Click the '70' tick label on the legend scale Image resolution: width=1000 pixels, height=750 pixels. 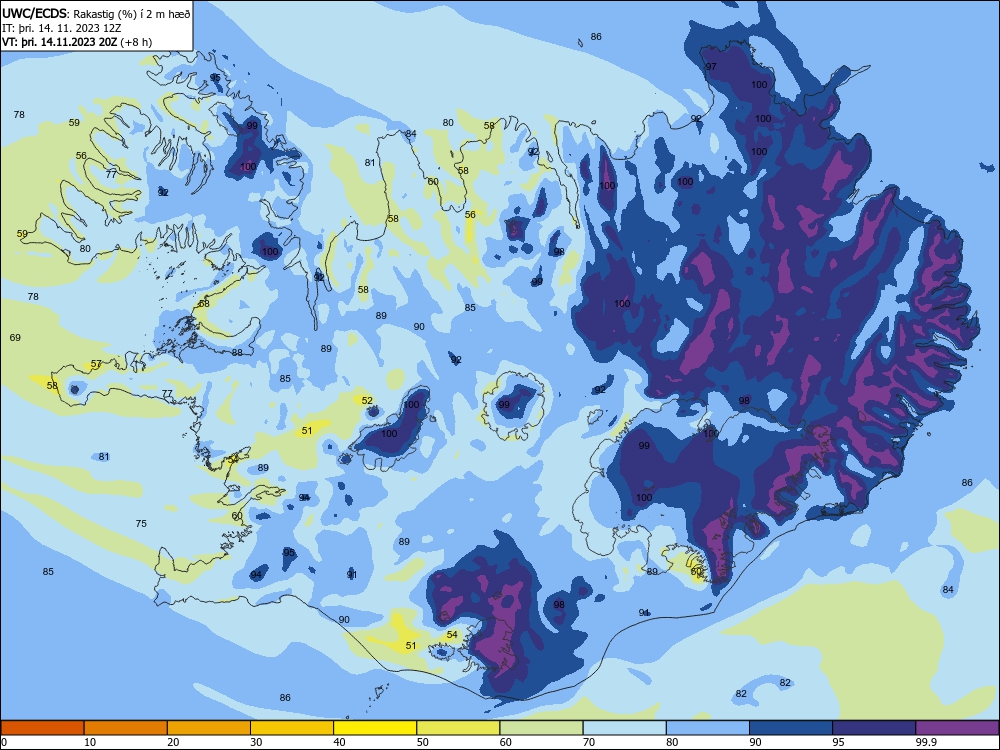point(589,742)
